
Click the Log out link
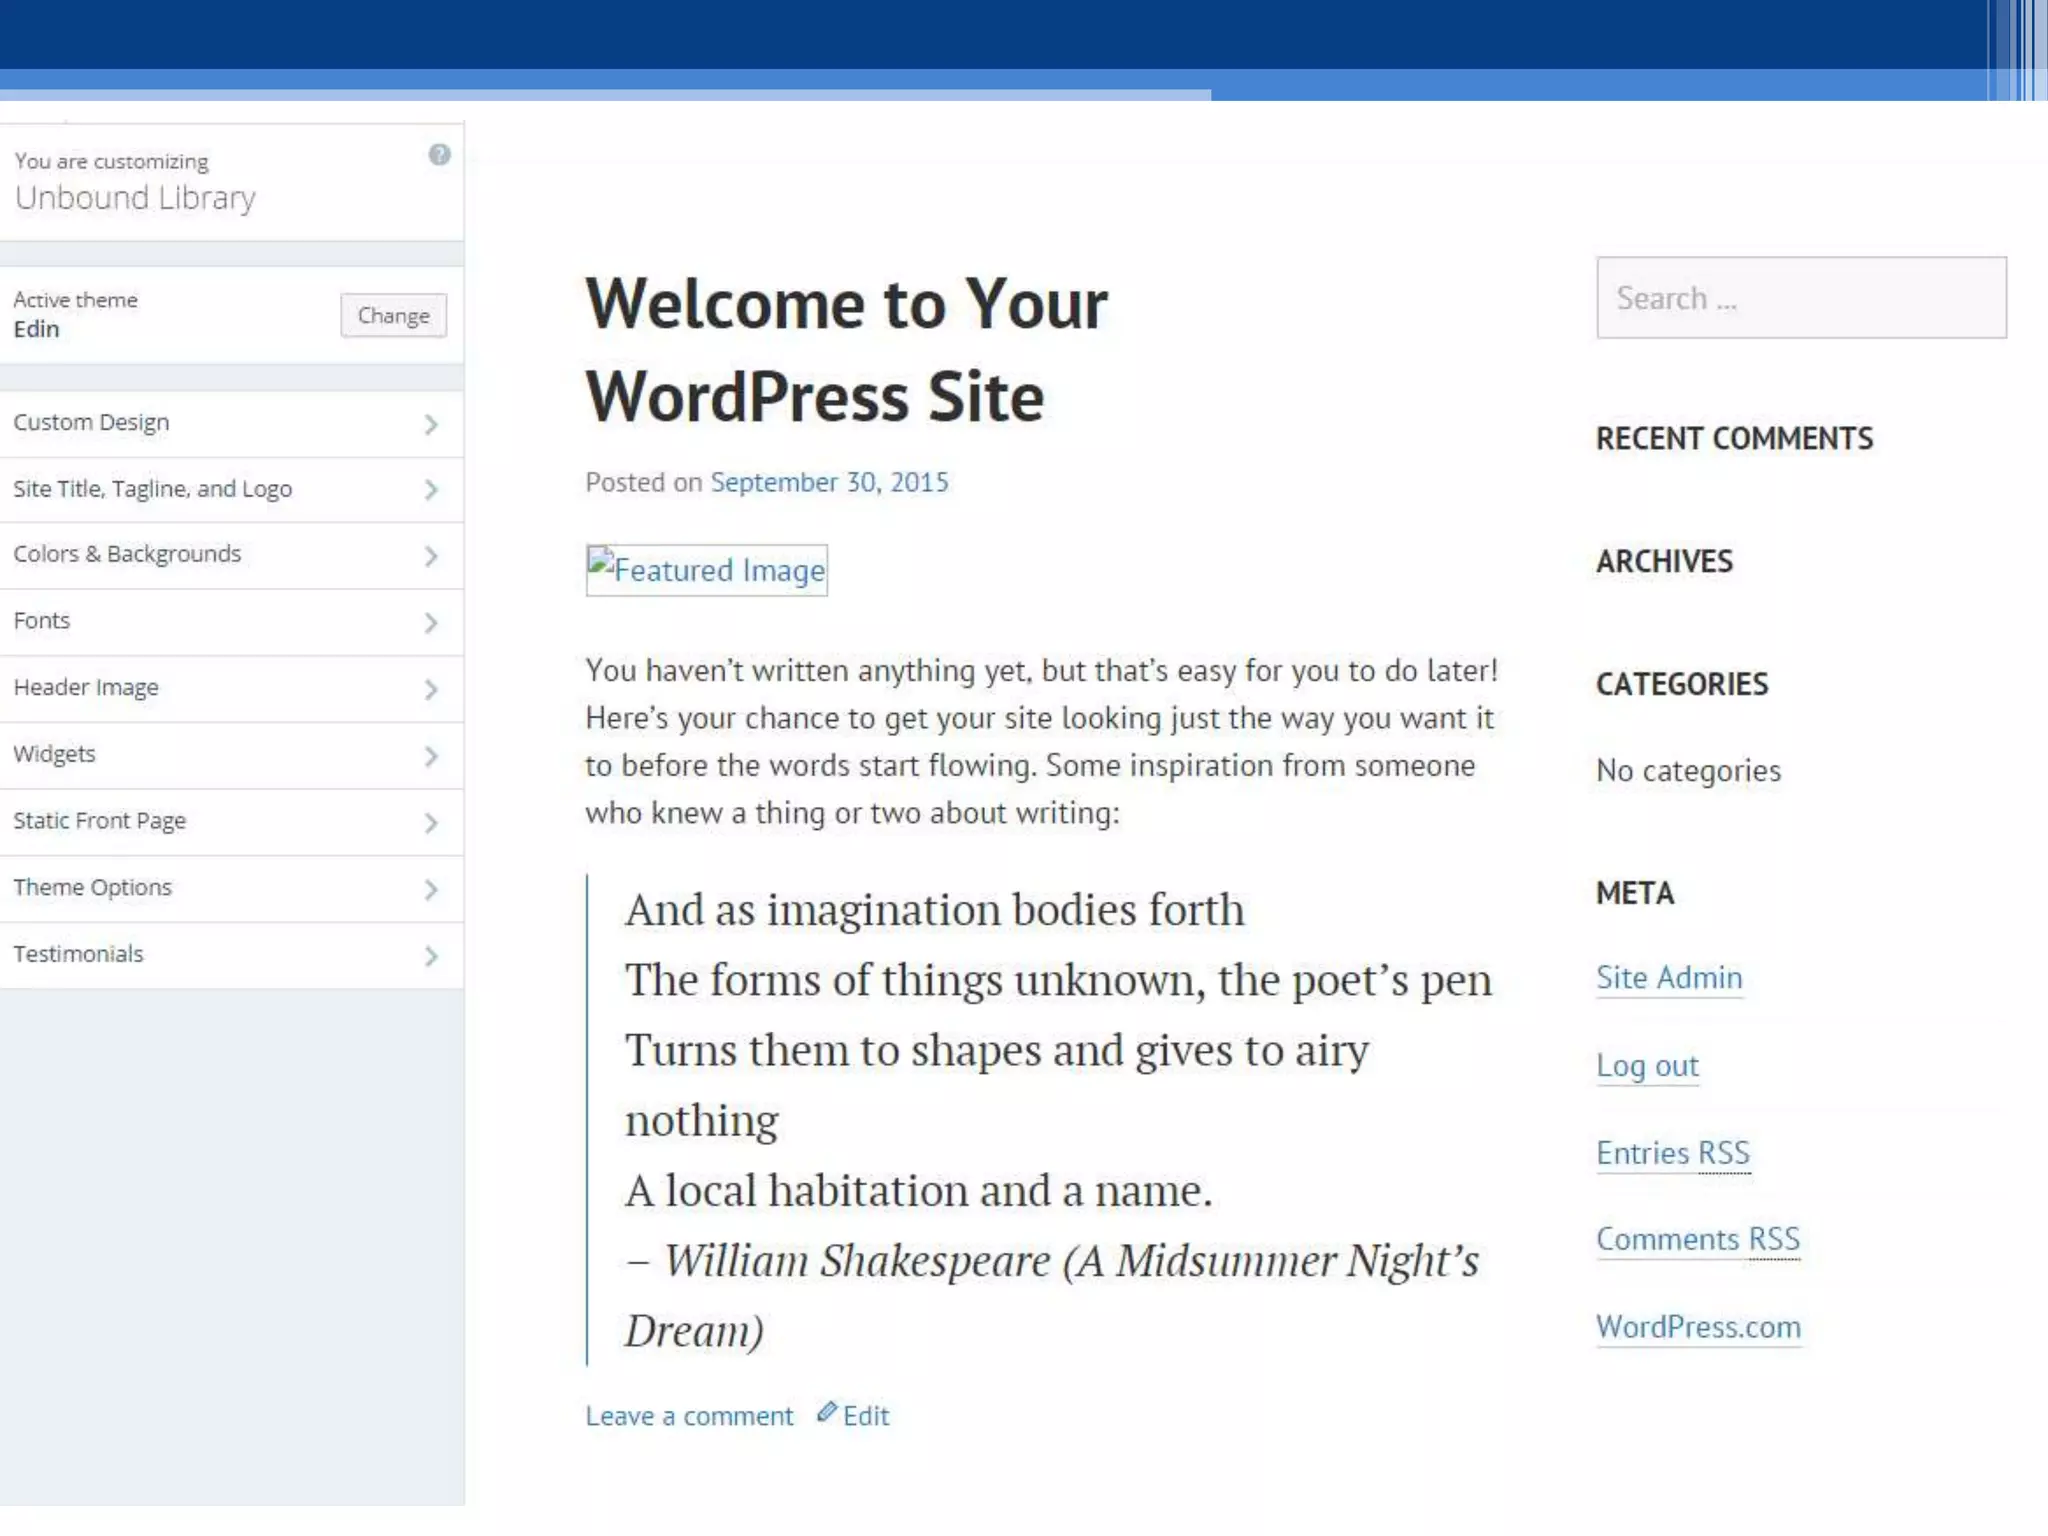coord(1647,1065)
